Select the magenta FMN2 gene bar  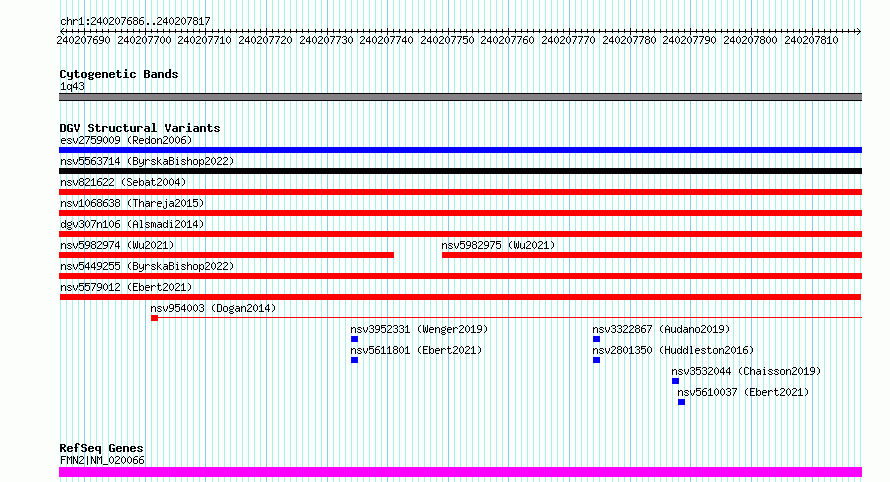pos(460,472)
